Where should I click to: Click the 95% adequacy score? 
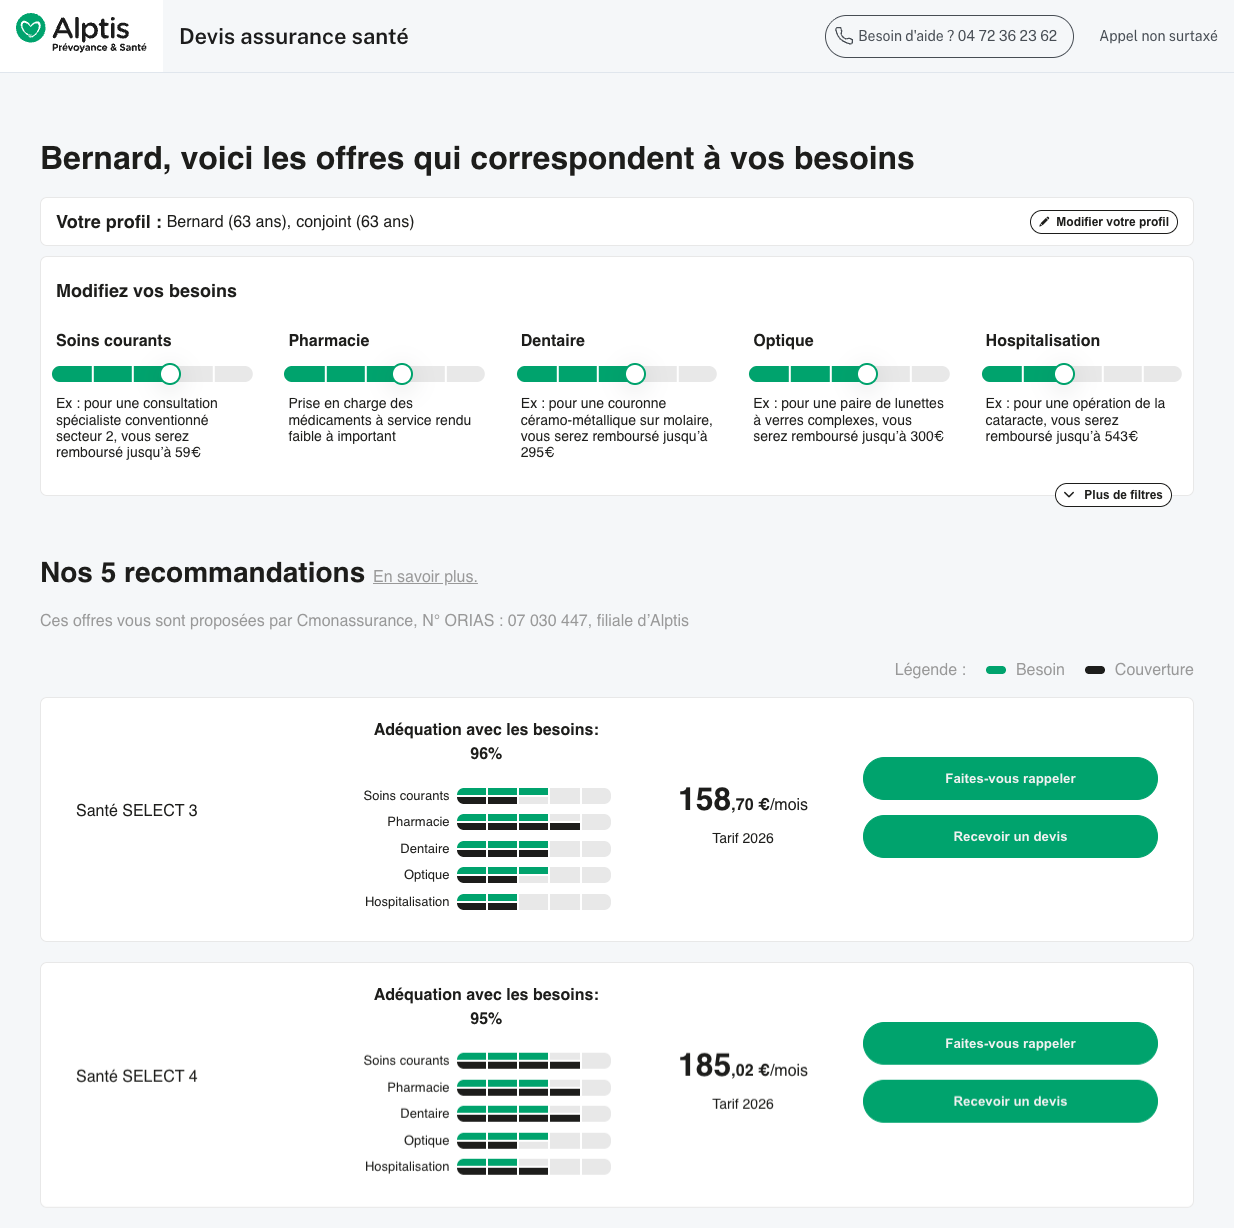[x=486, y=1019]
